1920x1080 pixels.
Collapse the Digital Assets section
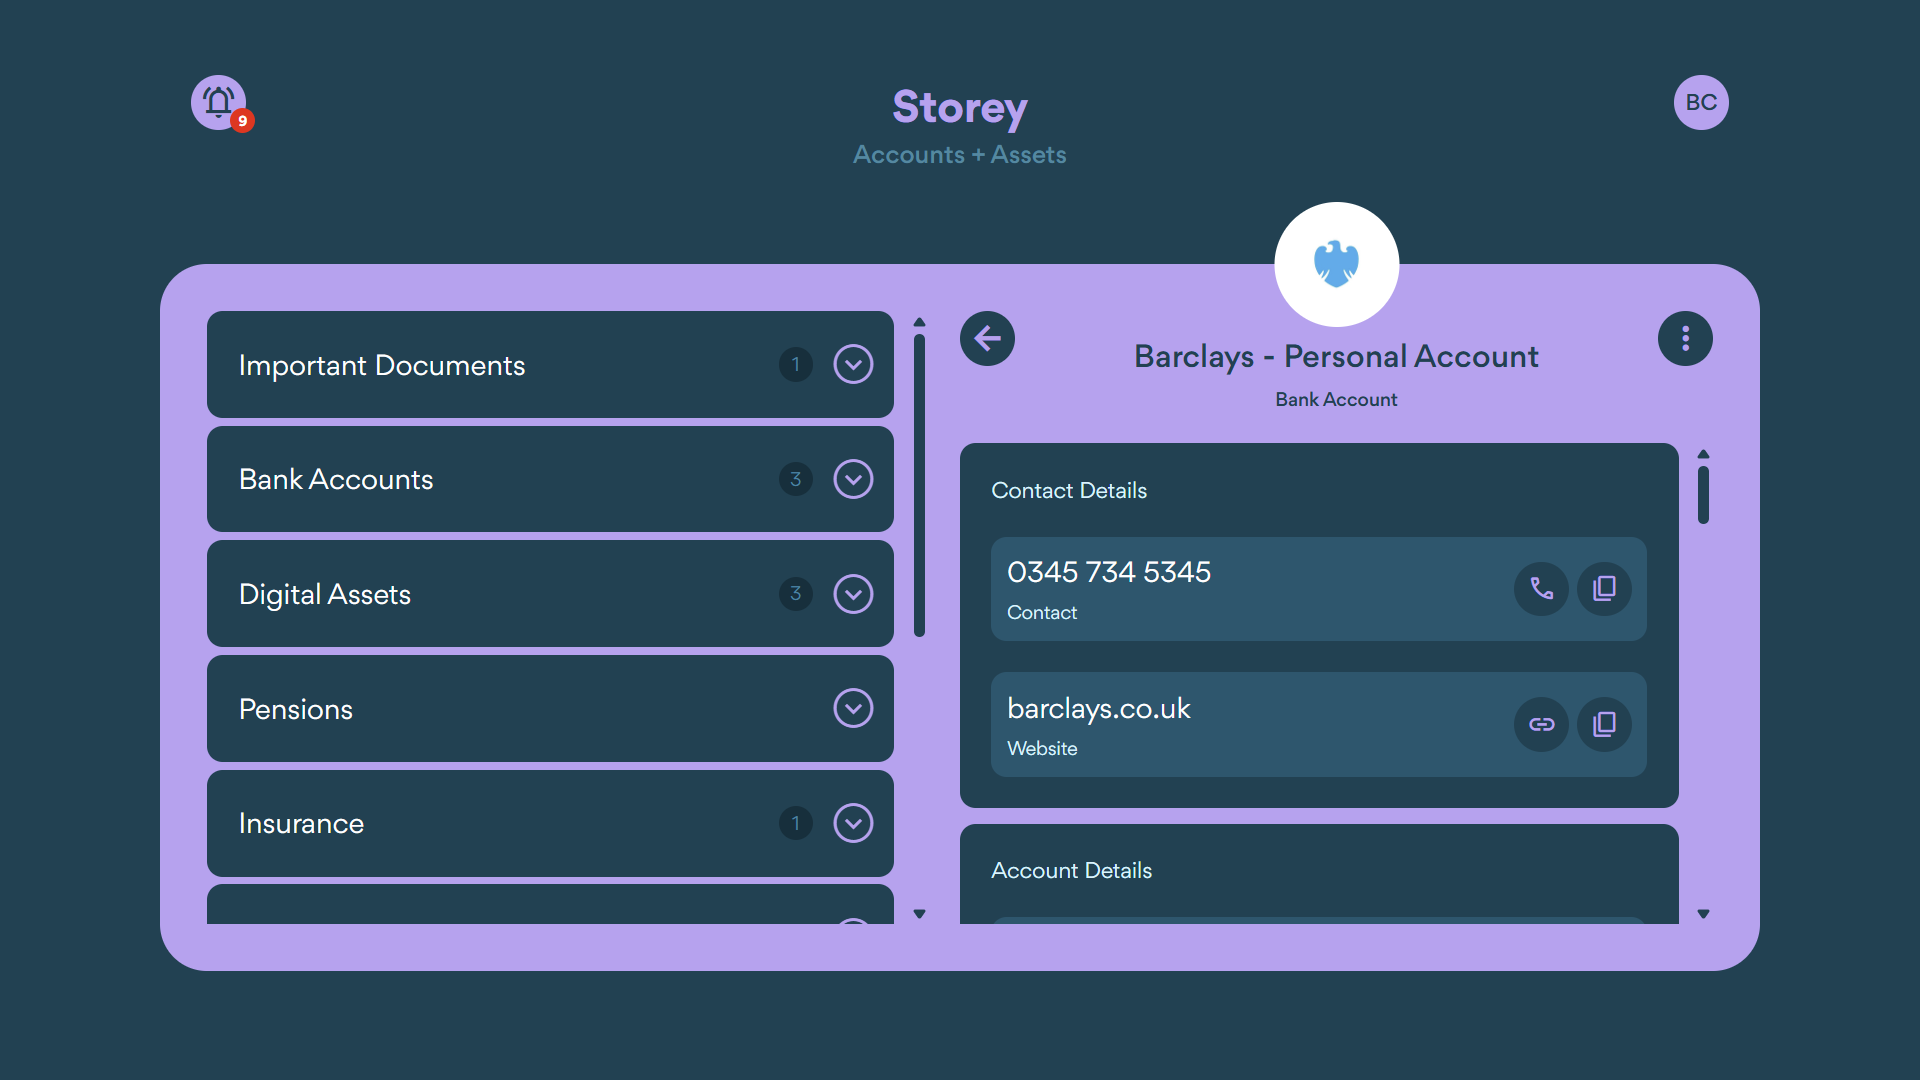pos(853,593)
